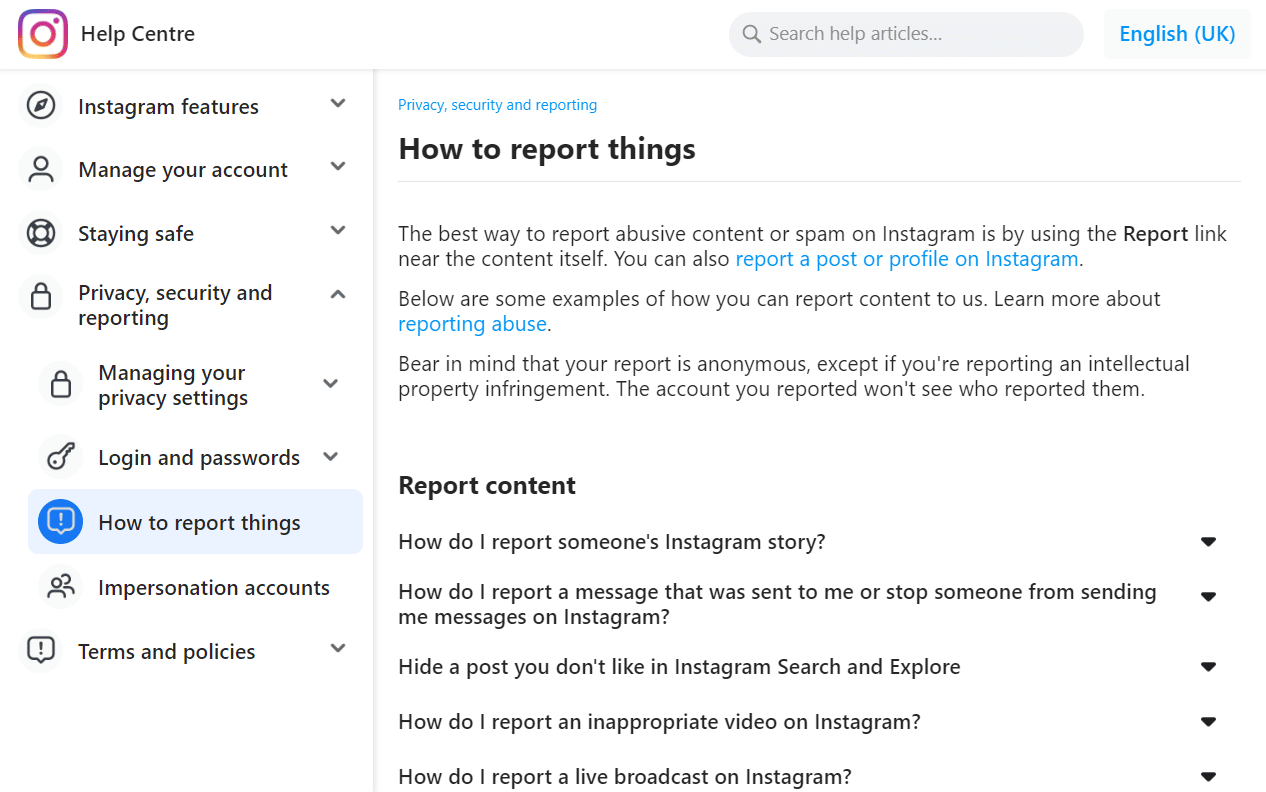Expand the Instagram features section chevron

pyautogui.click(x=338, y=103)
